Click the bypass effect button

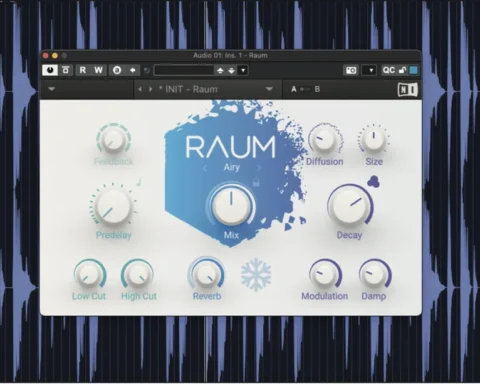click(66, 70)
